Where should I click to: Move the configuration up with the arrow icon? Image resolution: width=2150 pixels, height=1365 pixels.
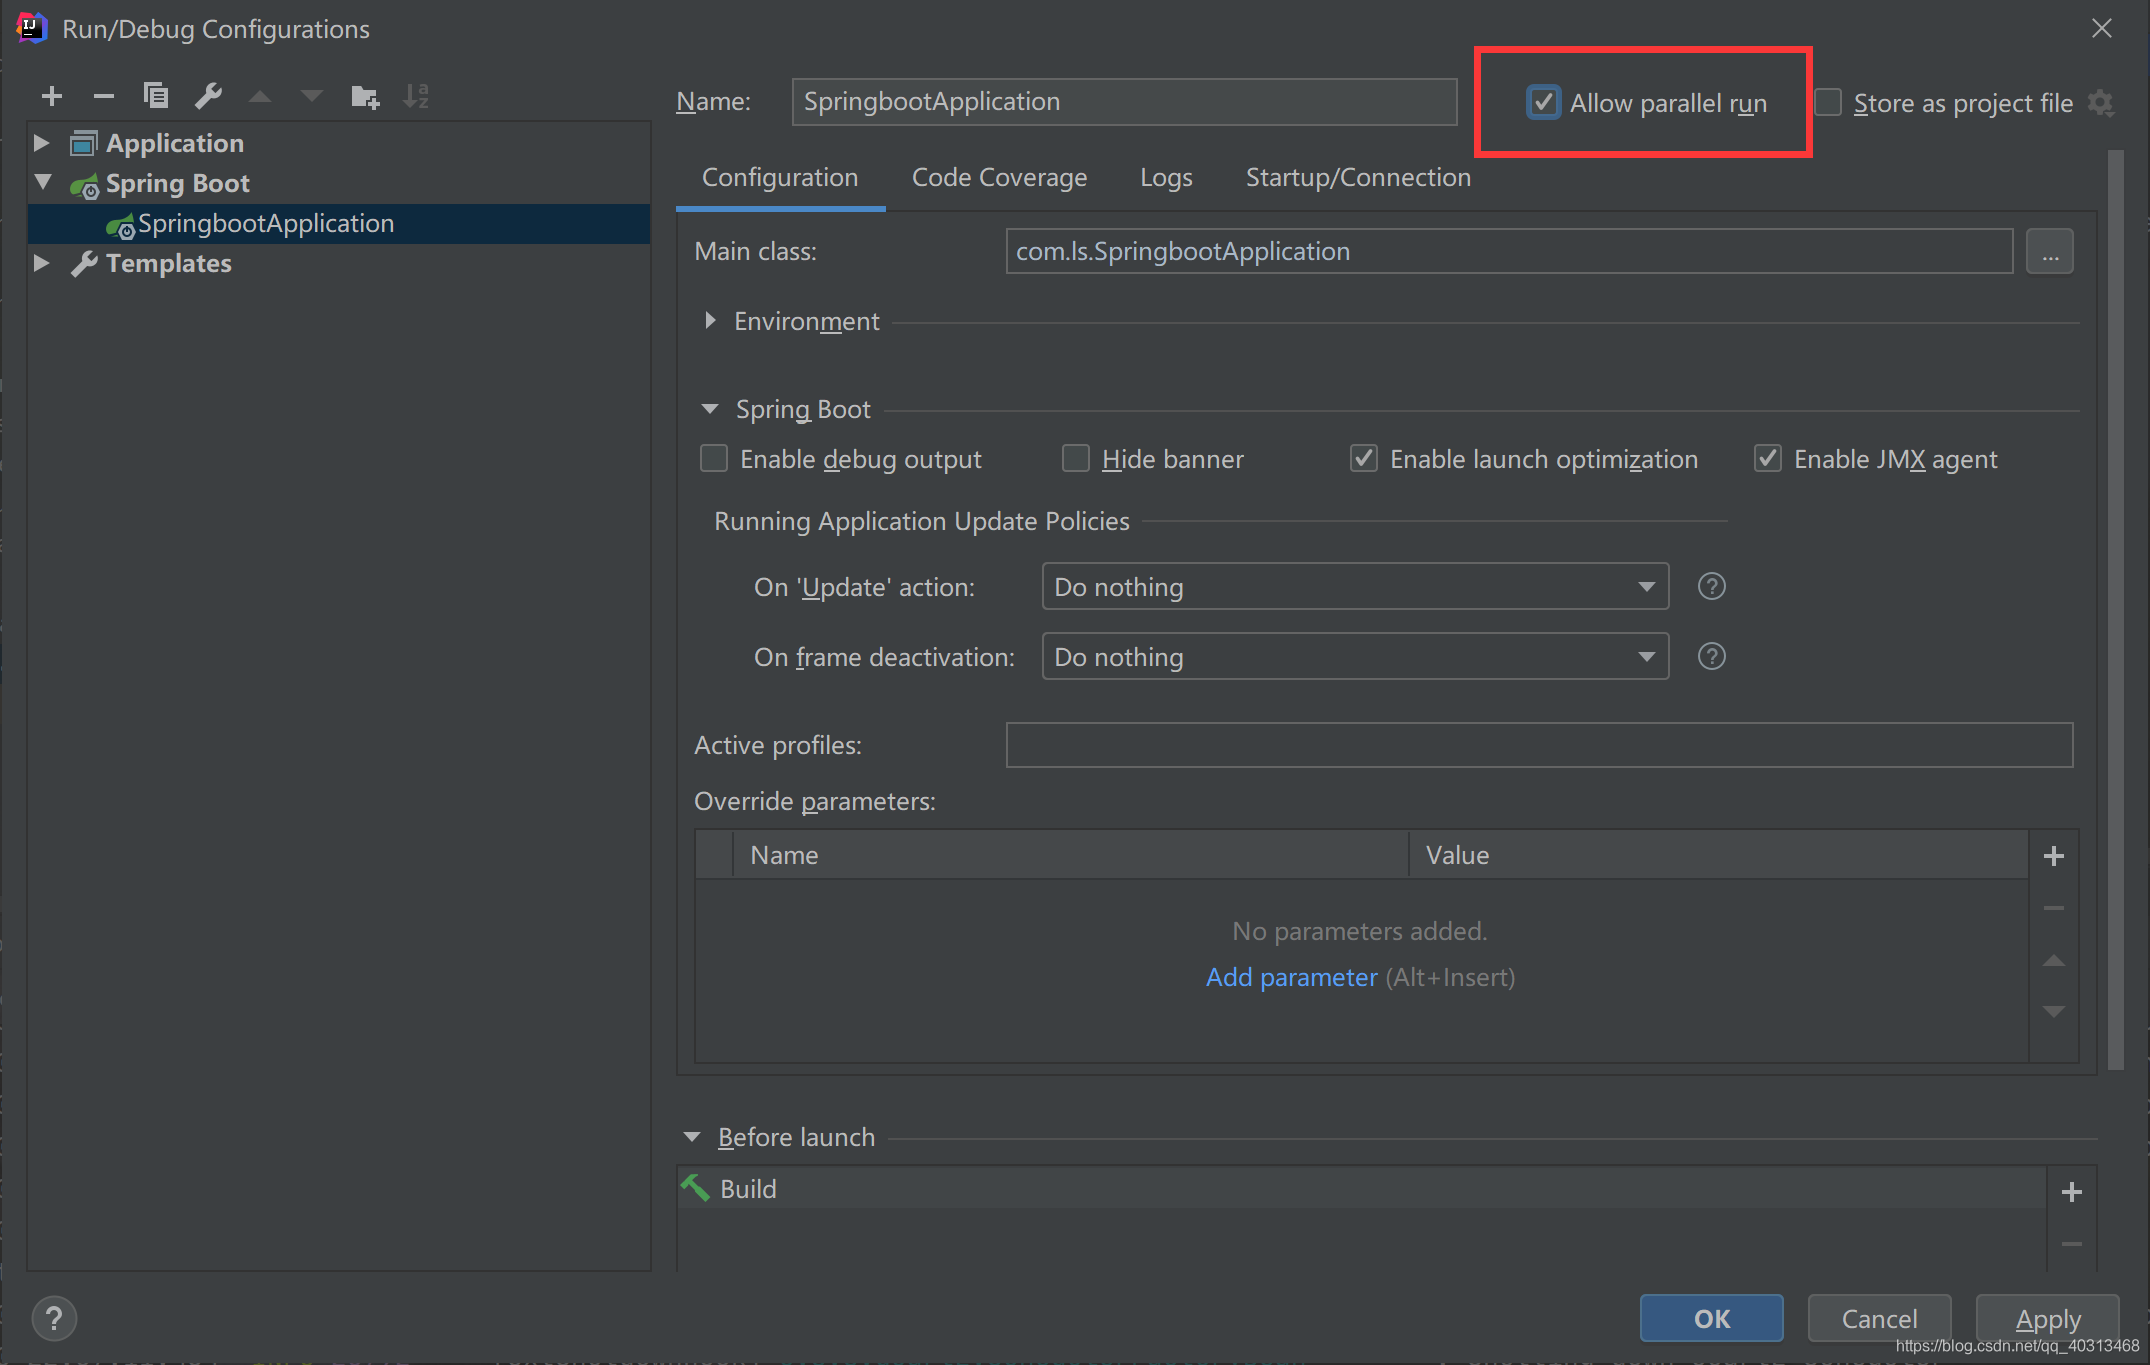coord(260,96)
